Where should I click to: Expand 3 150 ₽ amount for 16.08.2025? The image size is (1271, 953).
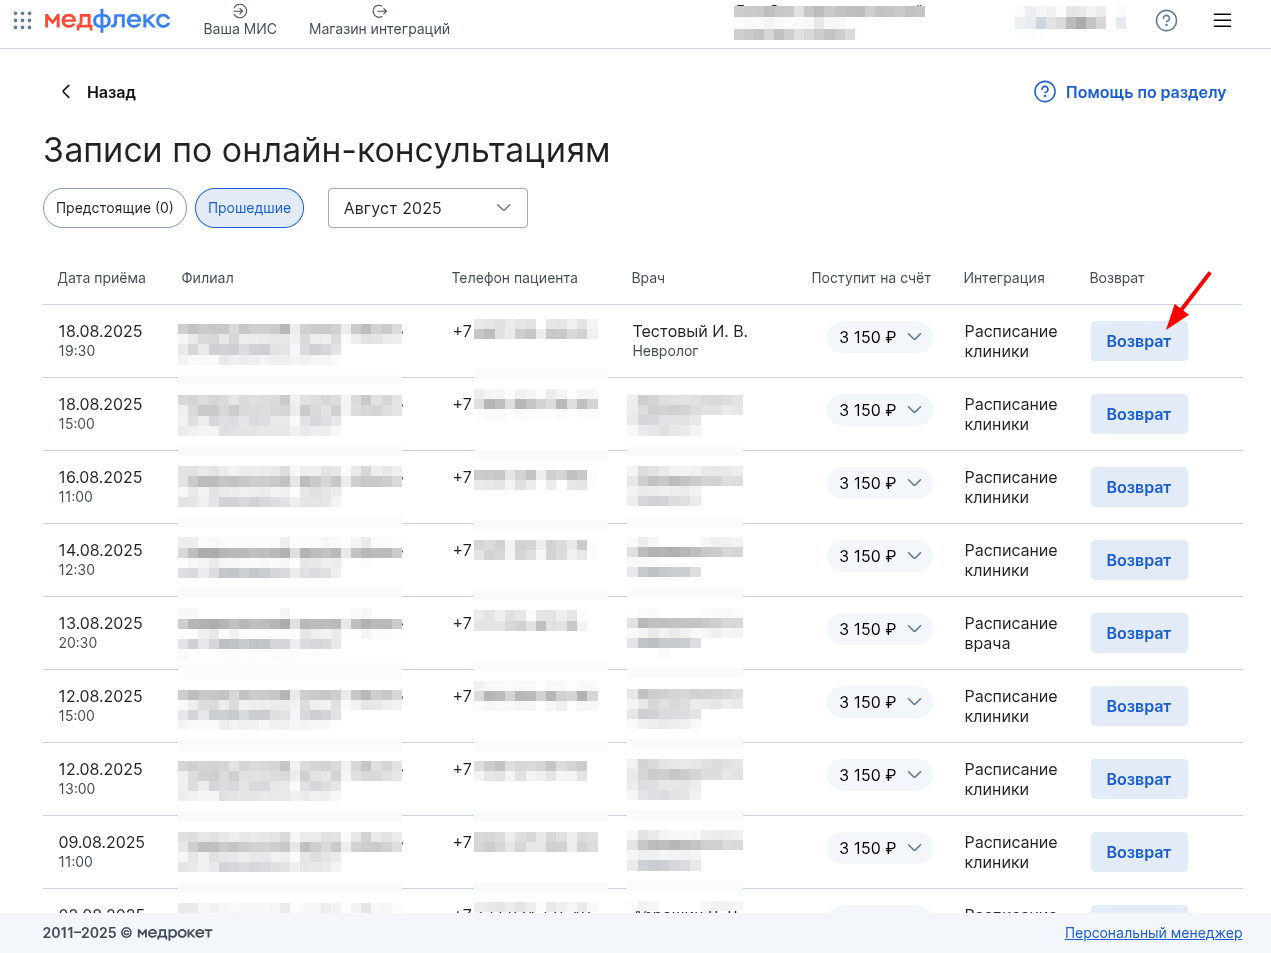click(x=880, y=483)
